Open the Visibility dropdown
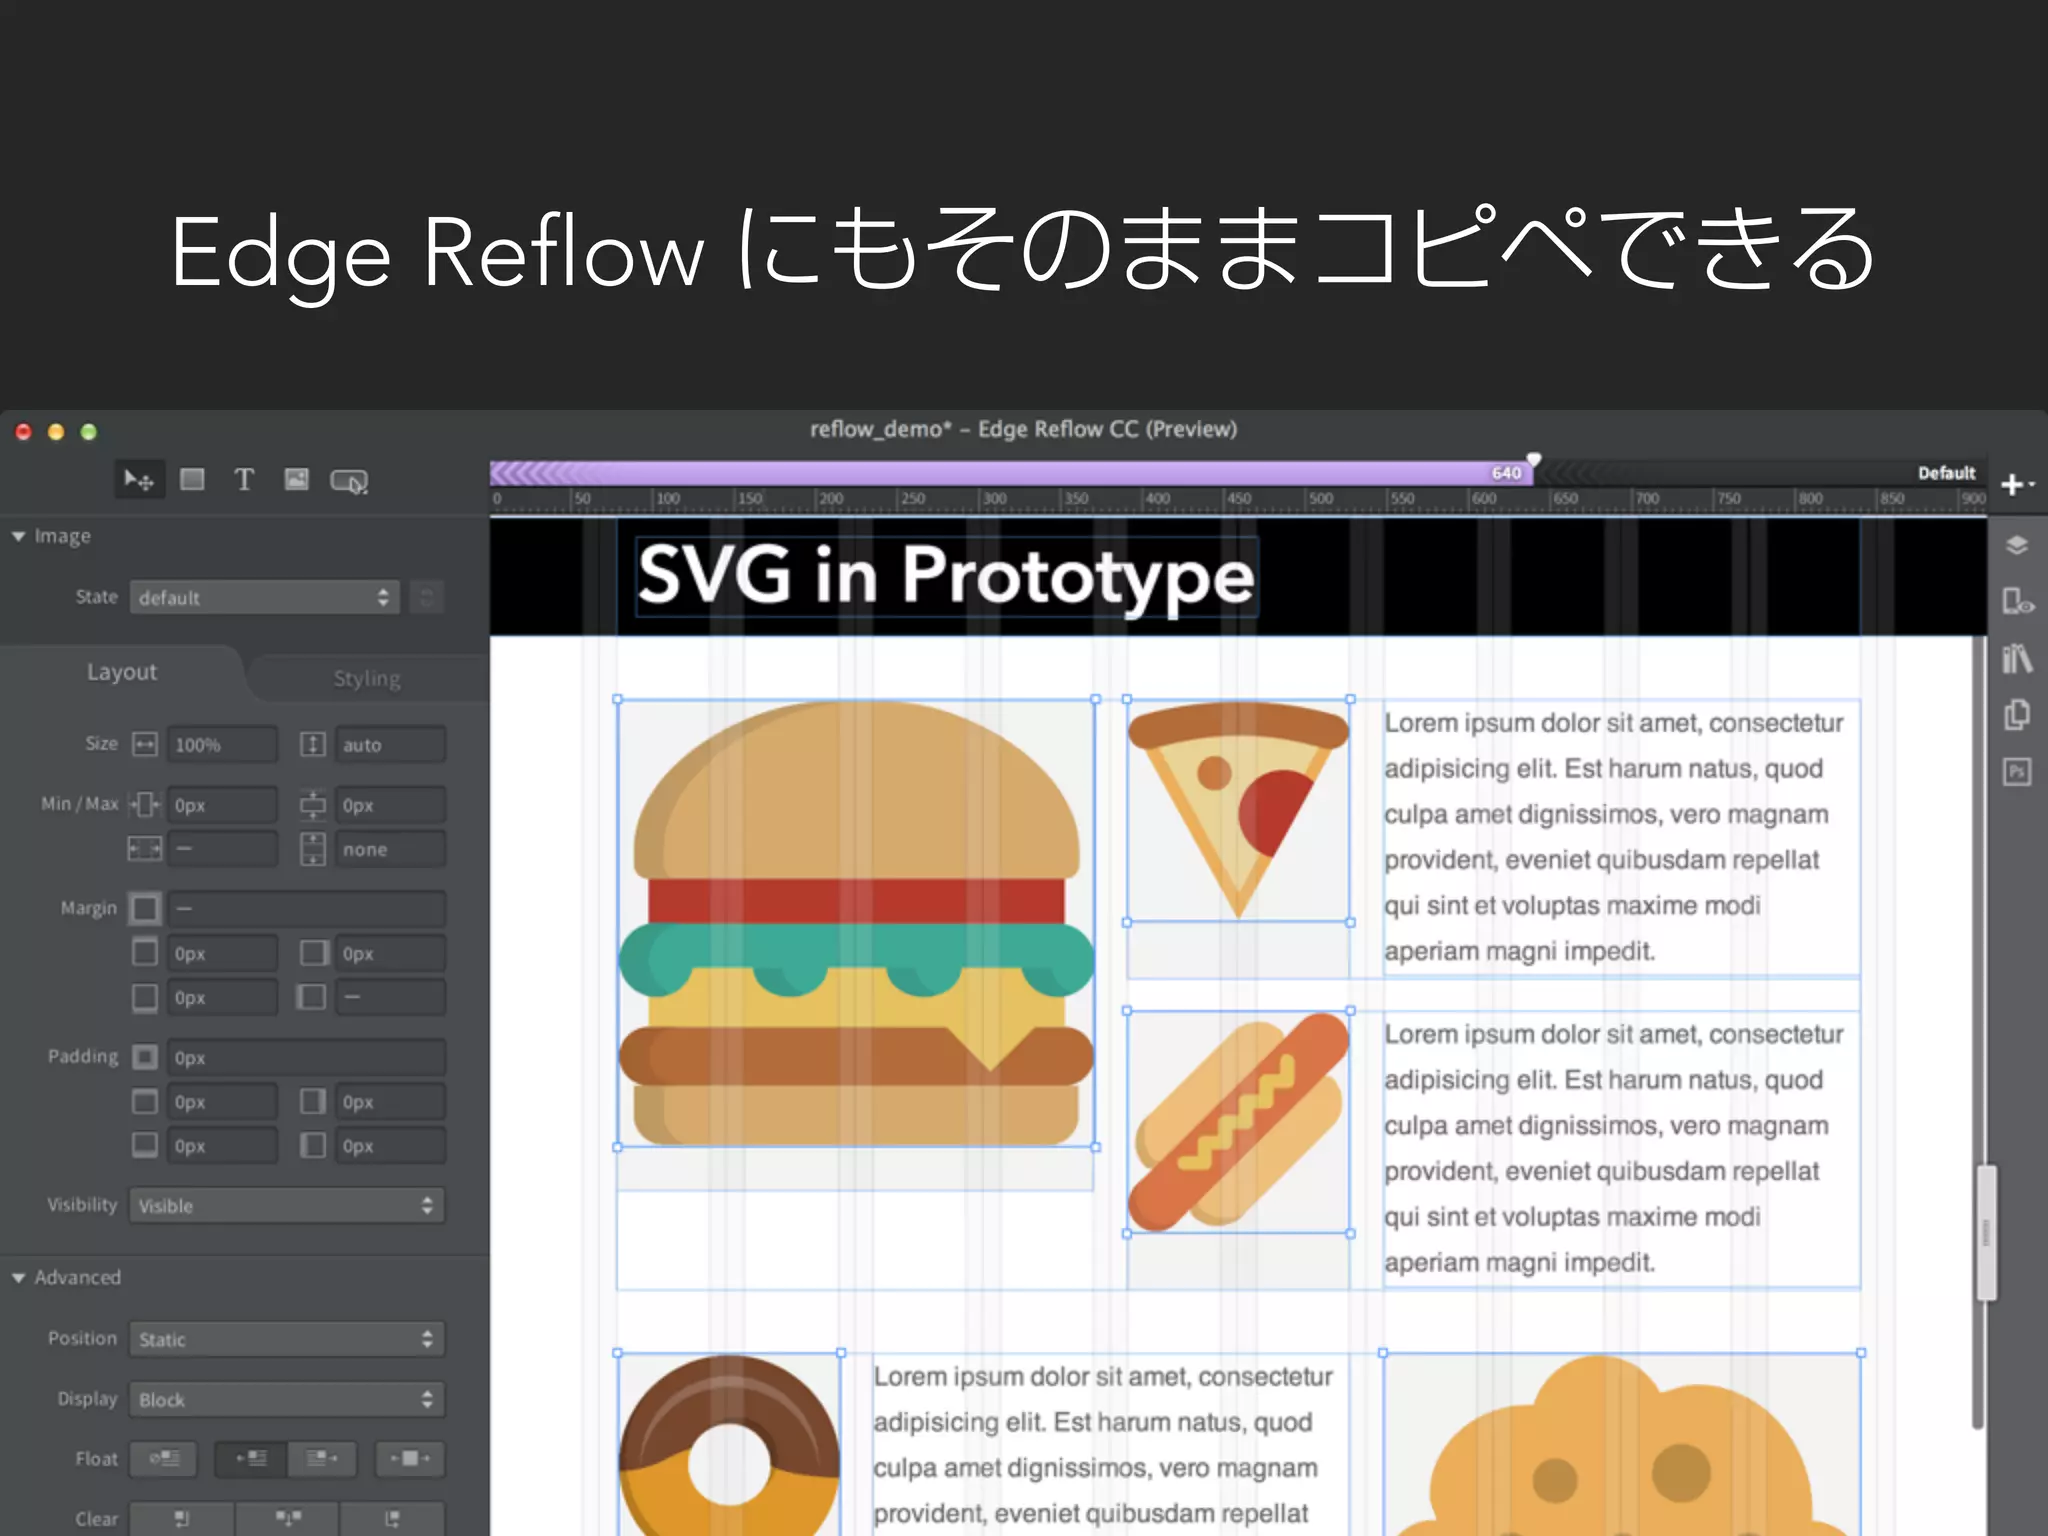Screen dimensions: 2048x1536 [287, 1206]
